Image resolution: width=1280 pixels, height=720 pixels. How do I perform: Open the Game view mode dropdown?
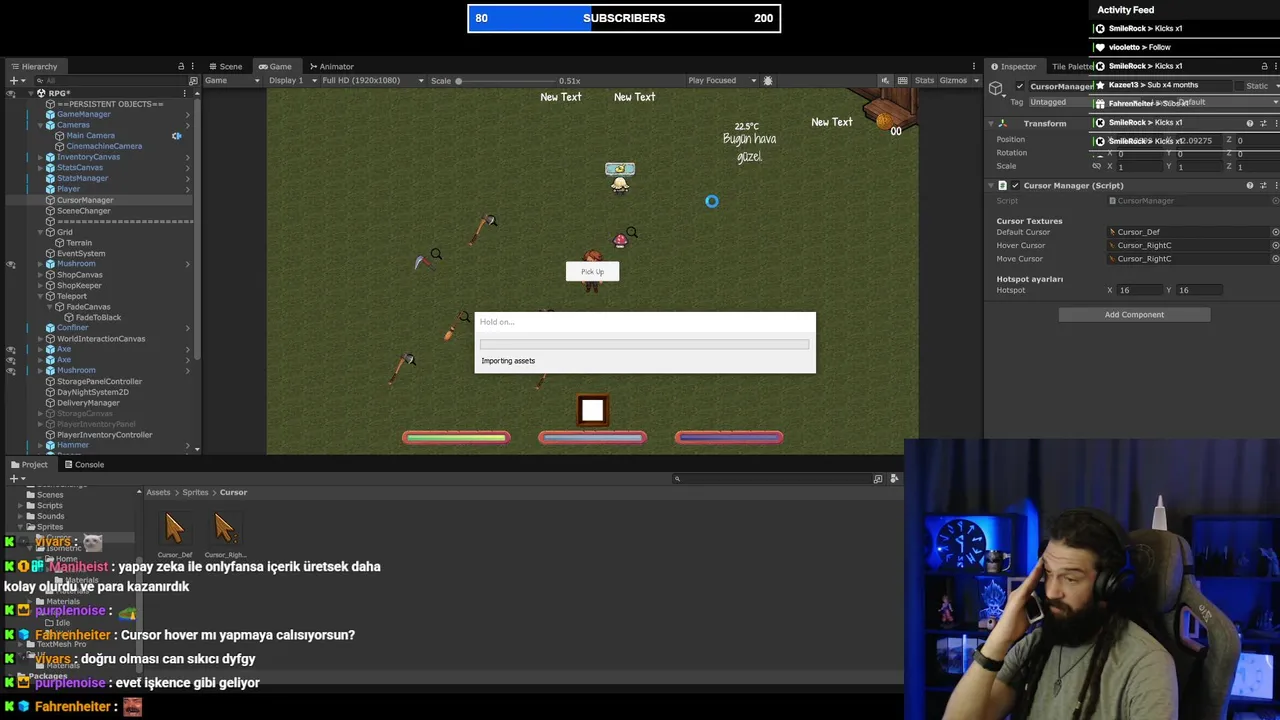231,80
